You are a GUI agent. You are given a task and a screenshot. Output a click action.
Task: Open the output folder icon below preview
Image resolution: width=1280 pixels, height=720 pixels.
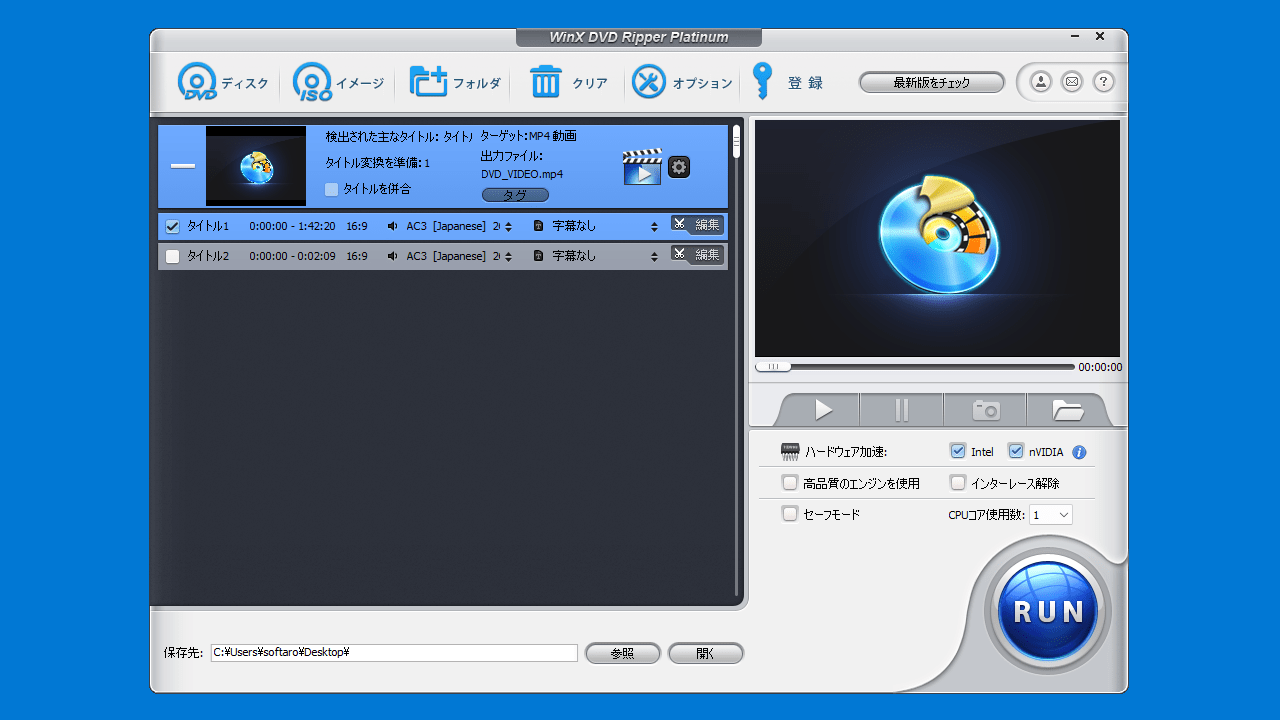(x=1068, y=410)
